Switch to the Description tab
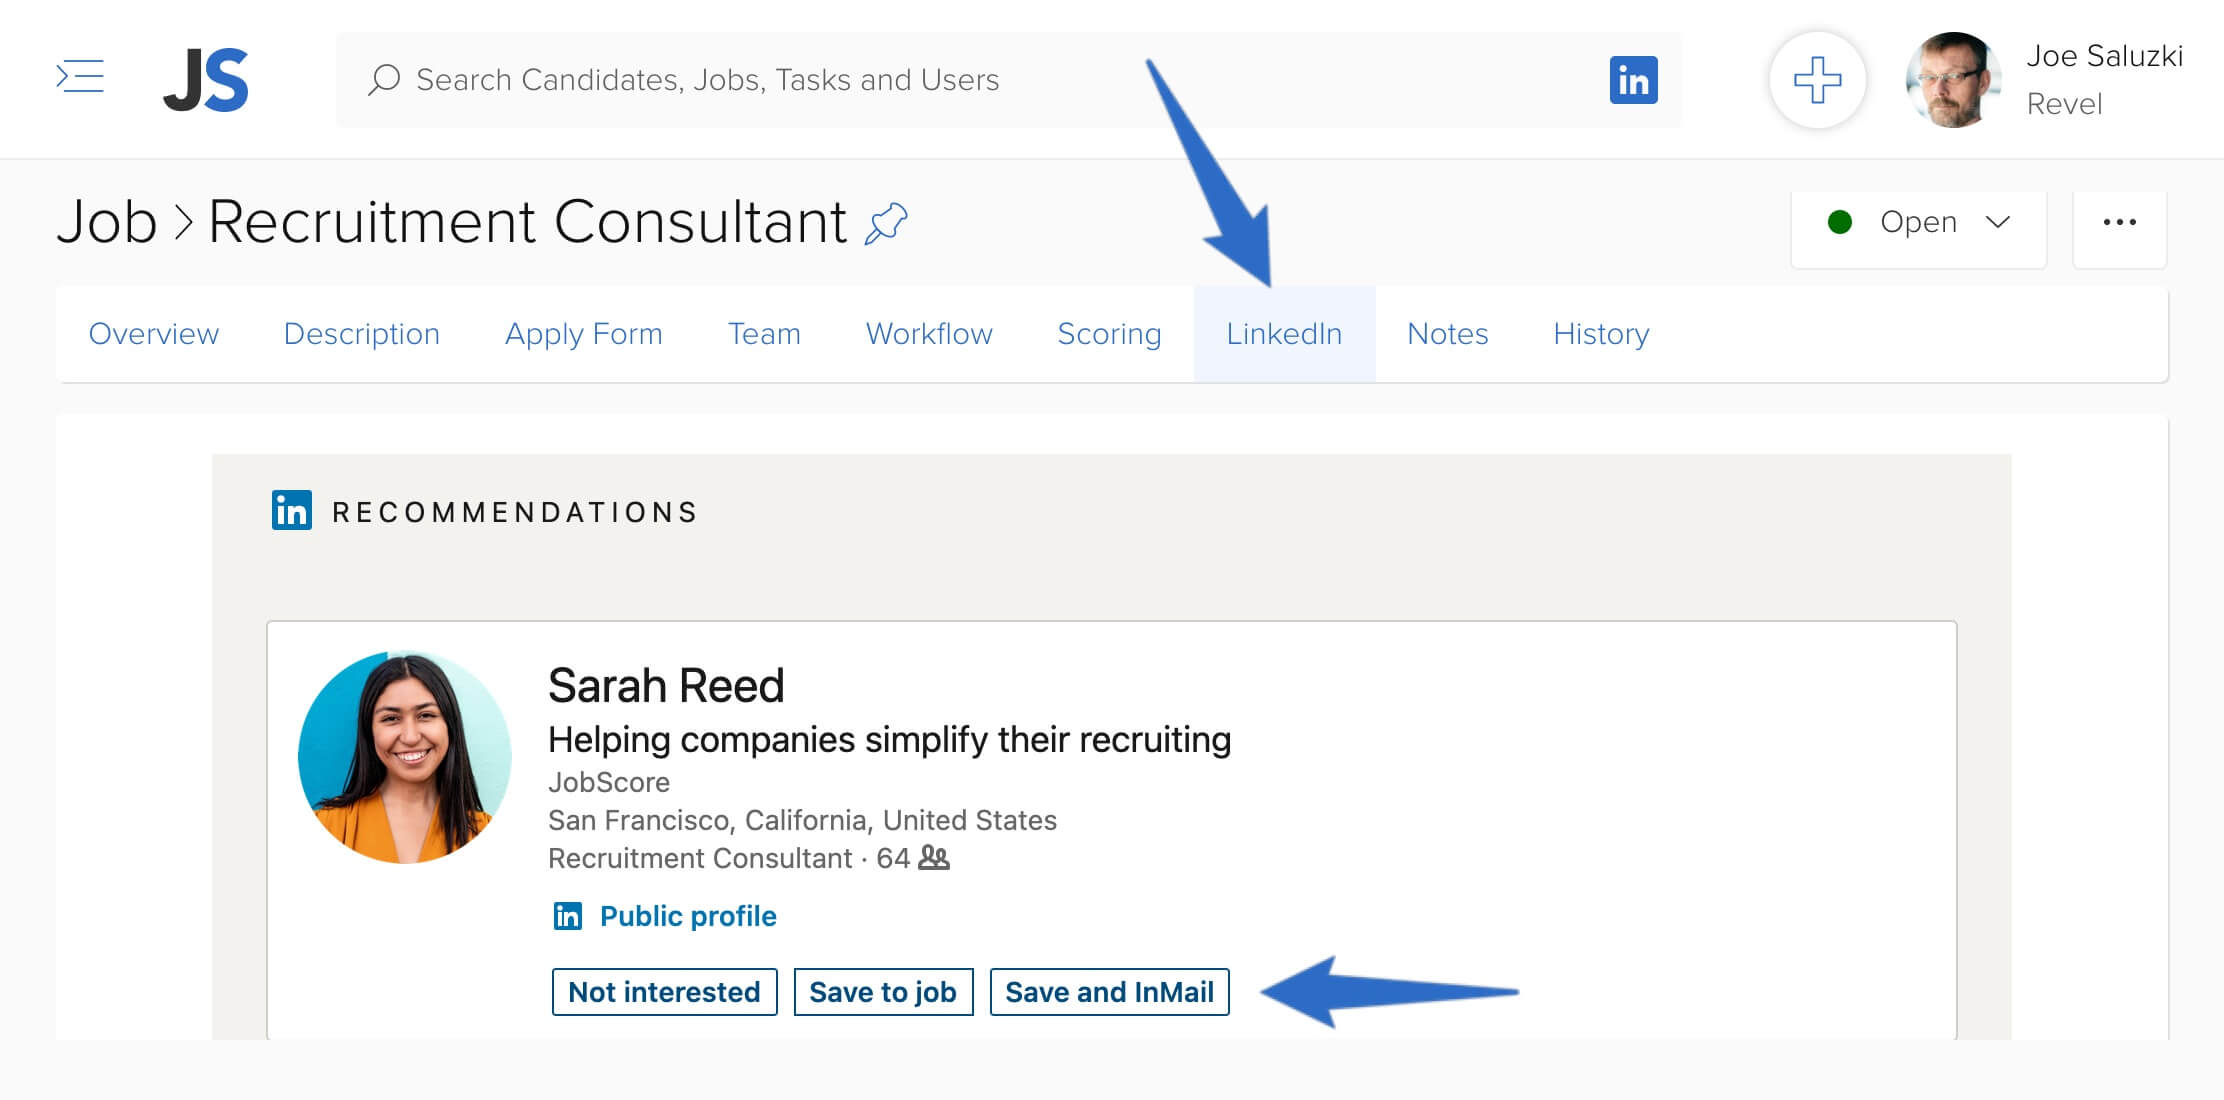Image resolution: width=2224 pixels, height=1100 pixels. tap(362, 334)
